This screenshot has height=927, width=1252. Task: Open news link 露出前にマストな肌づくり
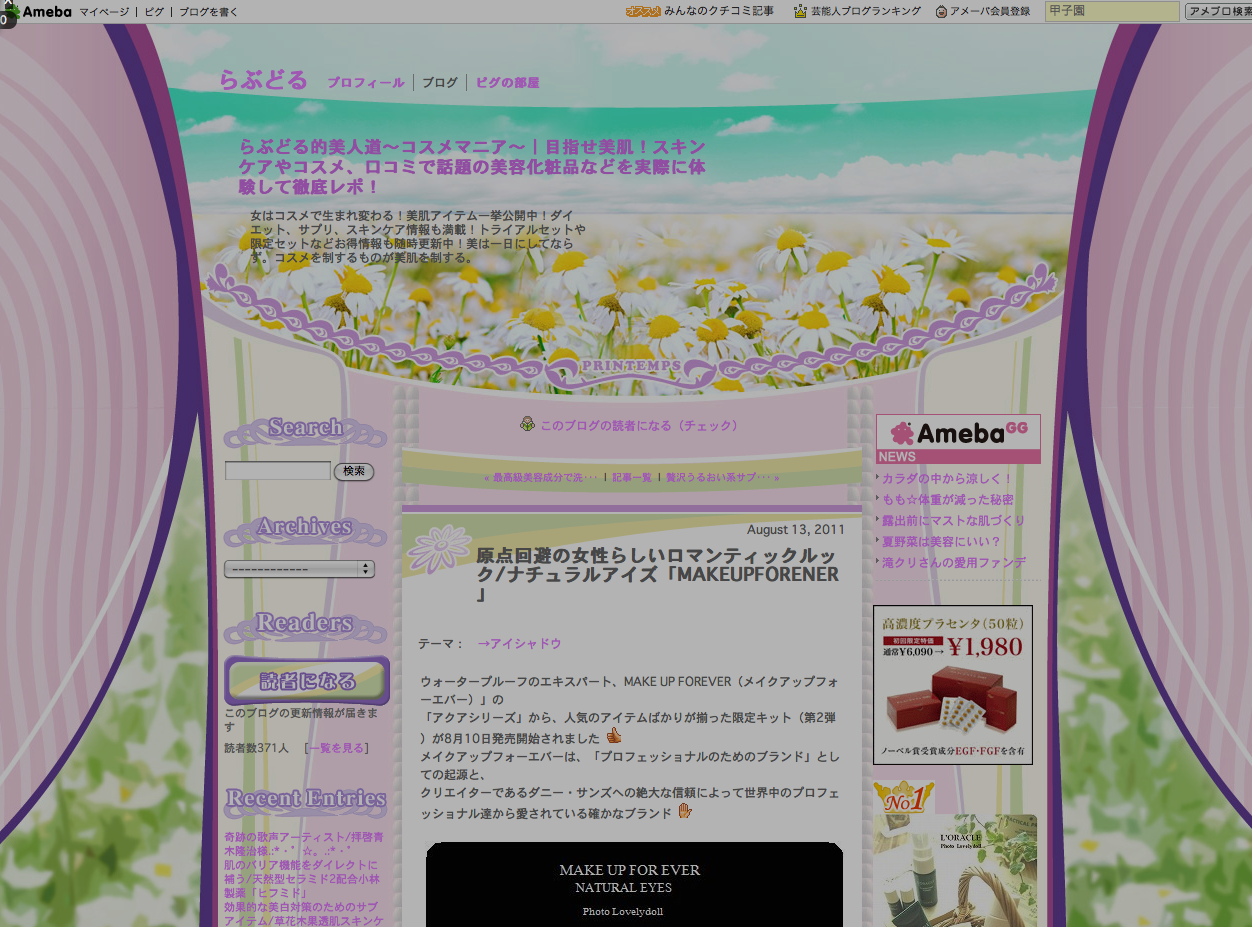954,521
